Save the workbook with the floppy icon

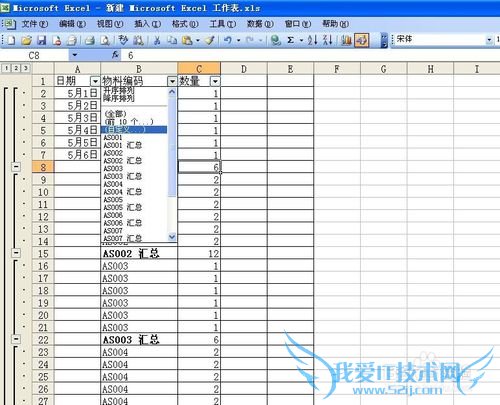pyautogui.click(x=41, y=40)
